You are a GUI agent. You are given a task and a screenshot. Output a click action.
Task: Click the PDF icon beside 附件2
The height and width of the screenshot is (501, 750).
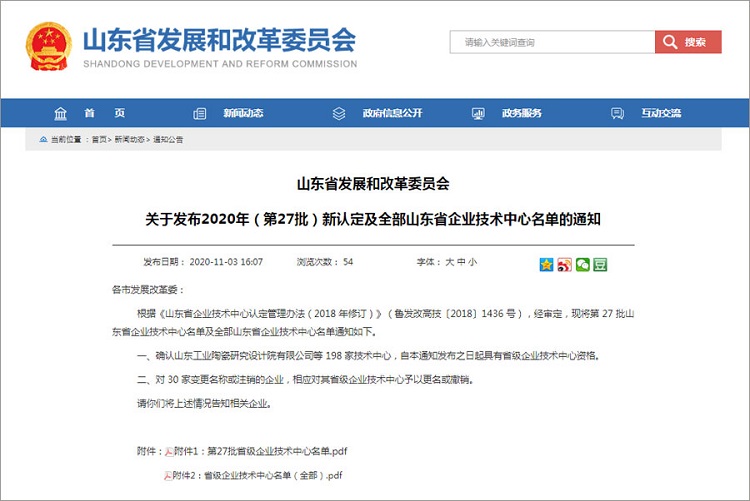pyautogui.click(x=166, y=474)
